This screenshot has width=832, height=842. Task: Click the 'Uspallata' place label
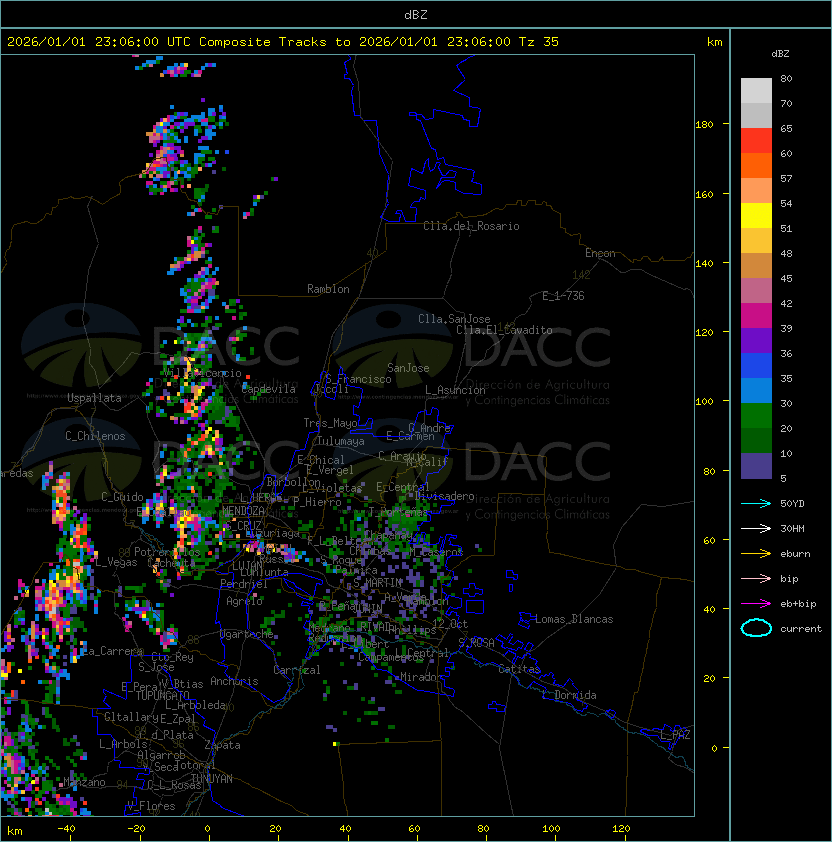click(95, 398)
